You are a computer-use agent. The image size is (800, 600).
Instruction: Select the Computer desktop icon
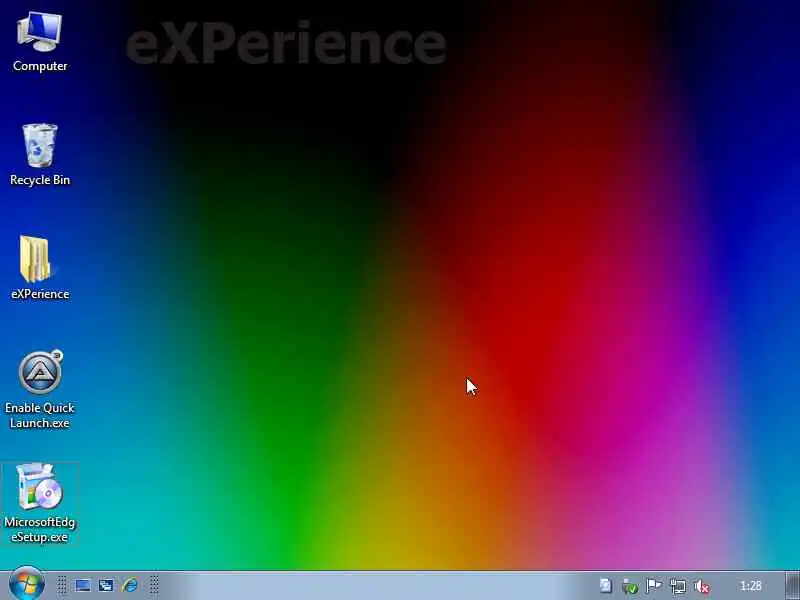click(40, 32)
